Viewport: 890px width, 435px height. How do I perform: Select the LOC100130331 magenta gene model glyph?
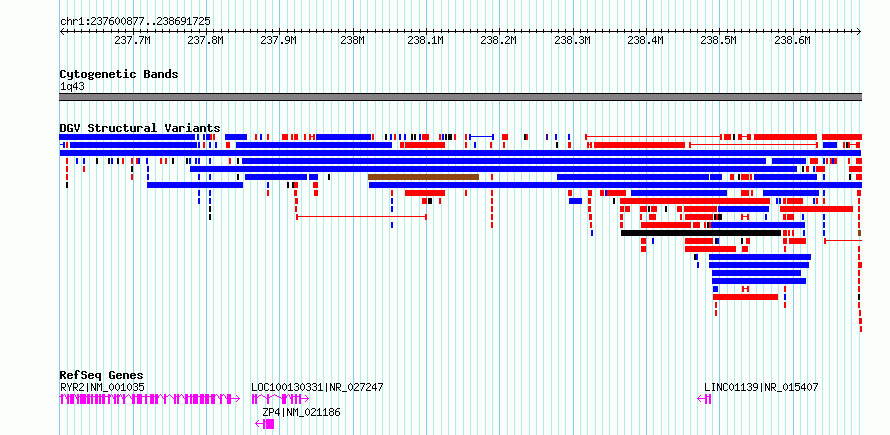[280, 399]
